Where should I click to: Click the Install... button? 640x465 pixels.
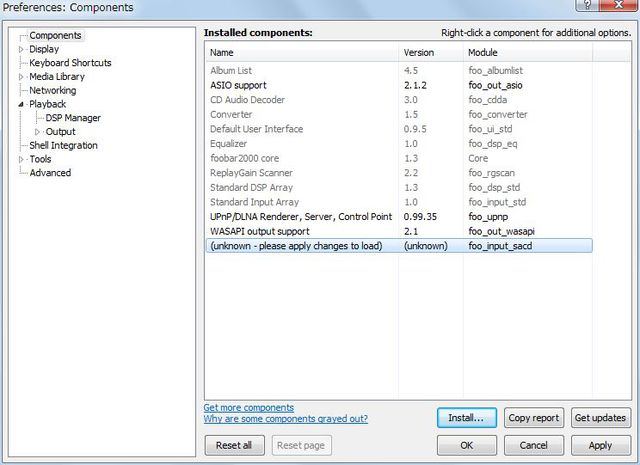(467, 418)
